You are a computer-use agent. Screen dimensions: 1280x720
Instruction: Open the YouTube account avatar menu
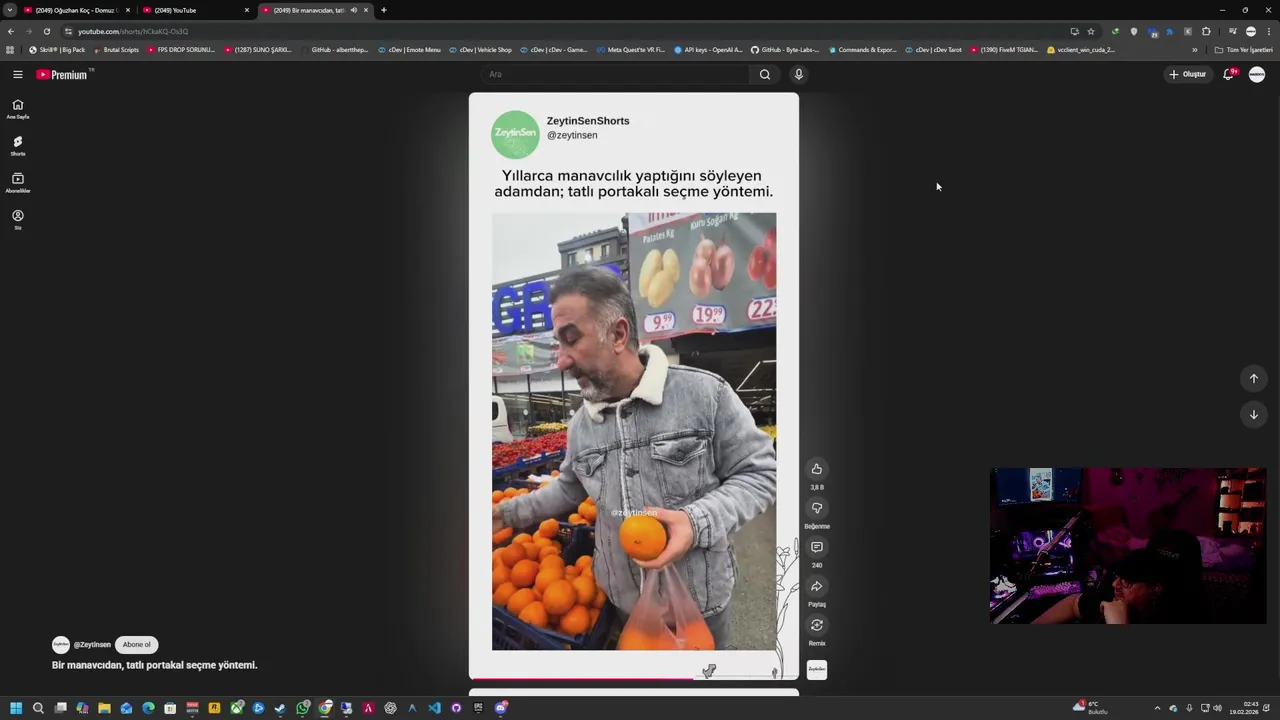click(x=1257, y=74)
